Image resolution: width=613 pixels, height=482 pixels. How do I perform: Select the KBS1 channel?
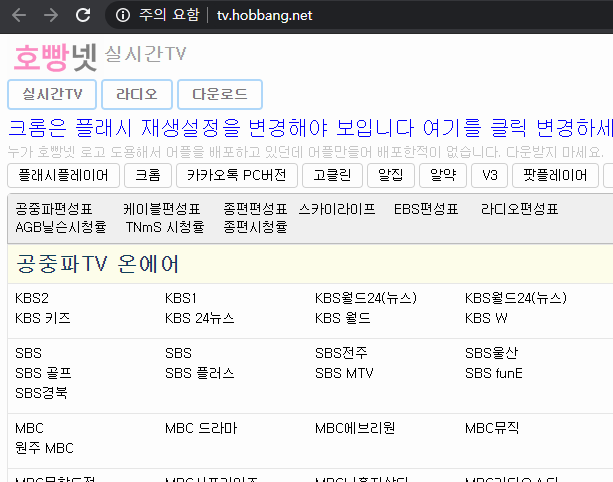(181, 298)
